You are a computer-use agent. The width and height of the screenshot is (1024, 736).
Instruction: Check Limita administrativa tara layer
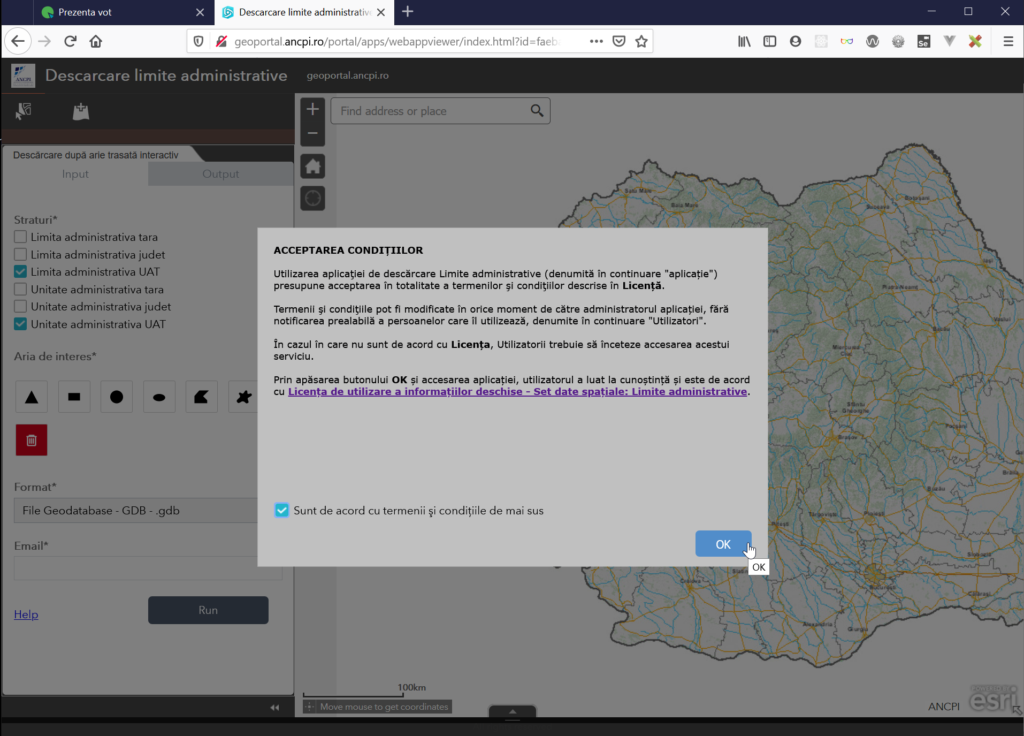(20, 237)
